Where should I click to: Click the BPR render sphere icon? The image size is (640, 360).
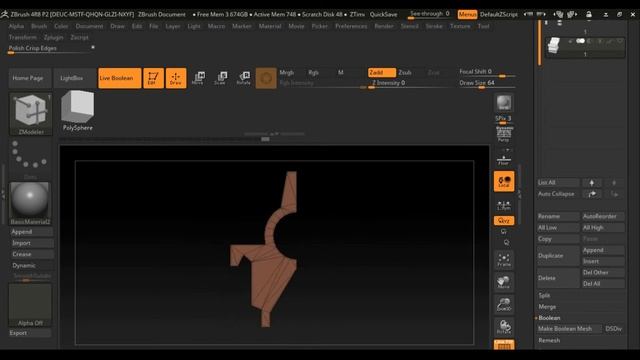coord(504,103)
